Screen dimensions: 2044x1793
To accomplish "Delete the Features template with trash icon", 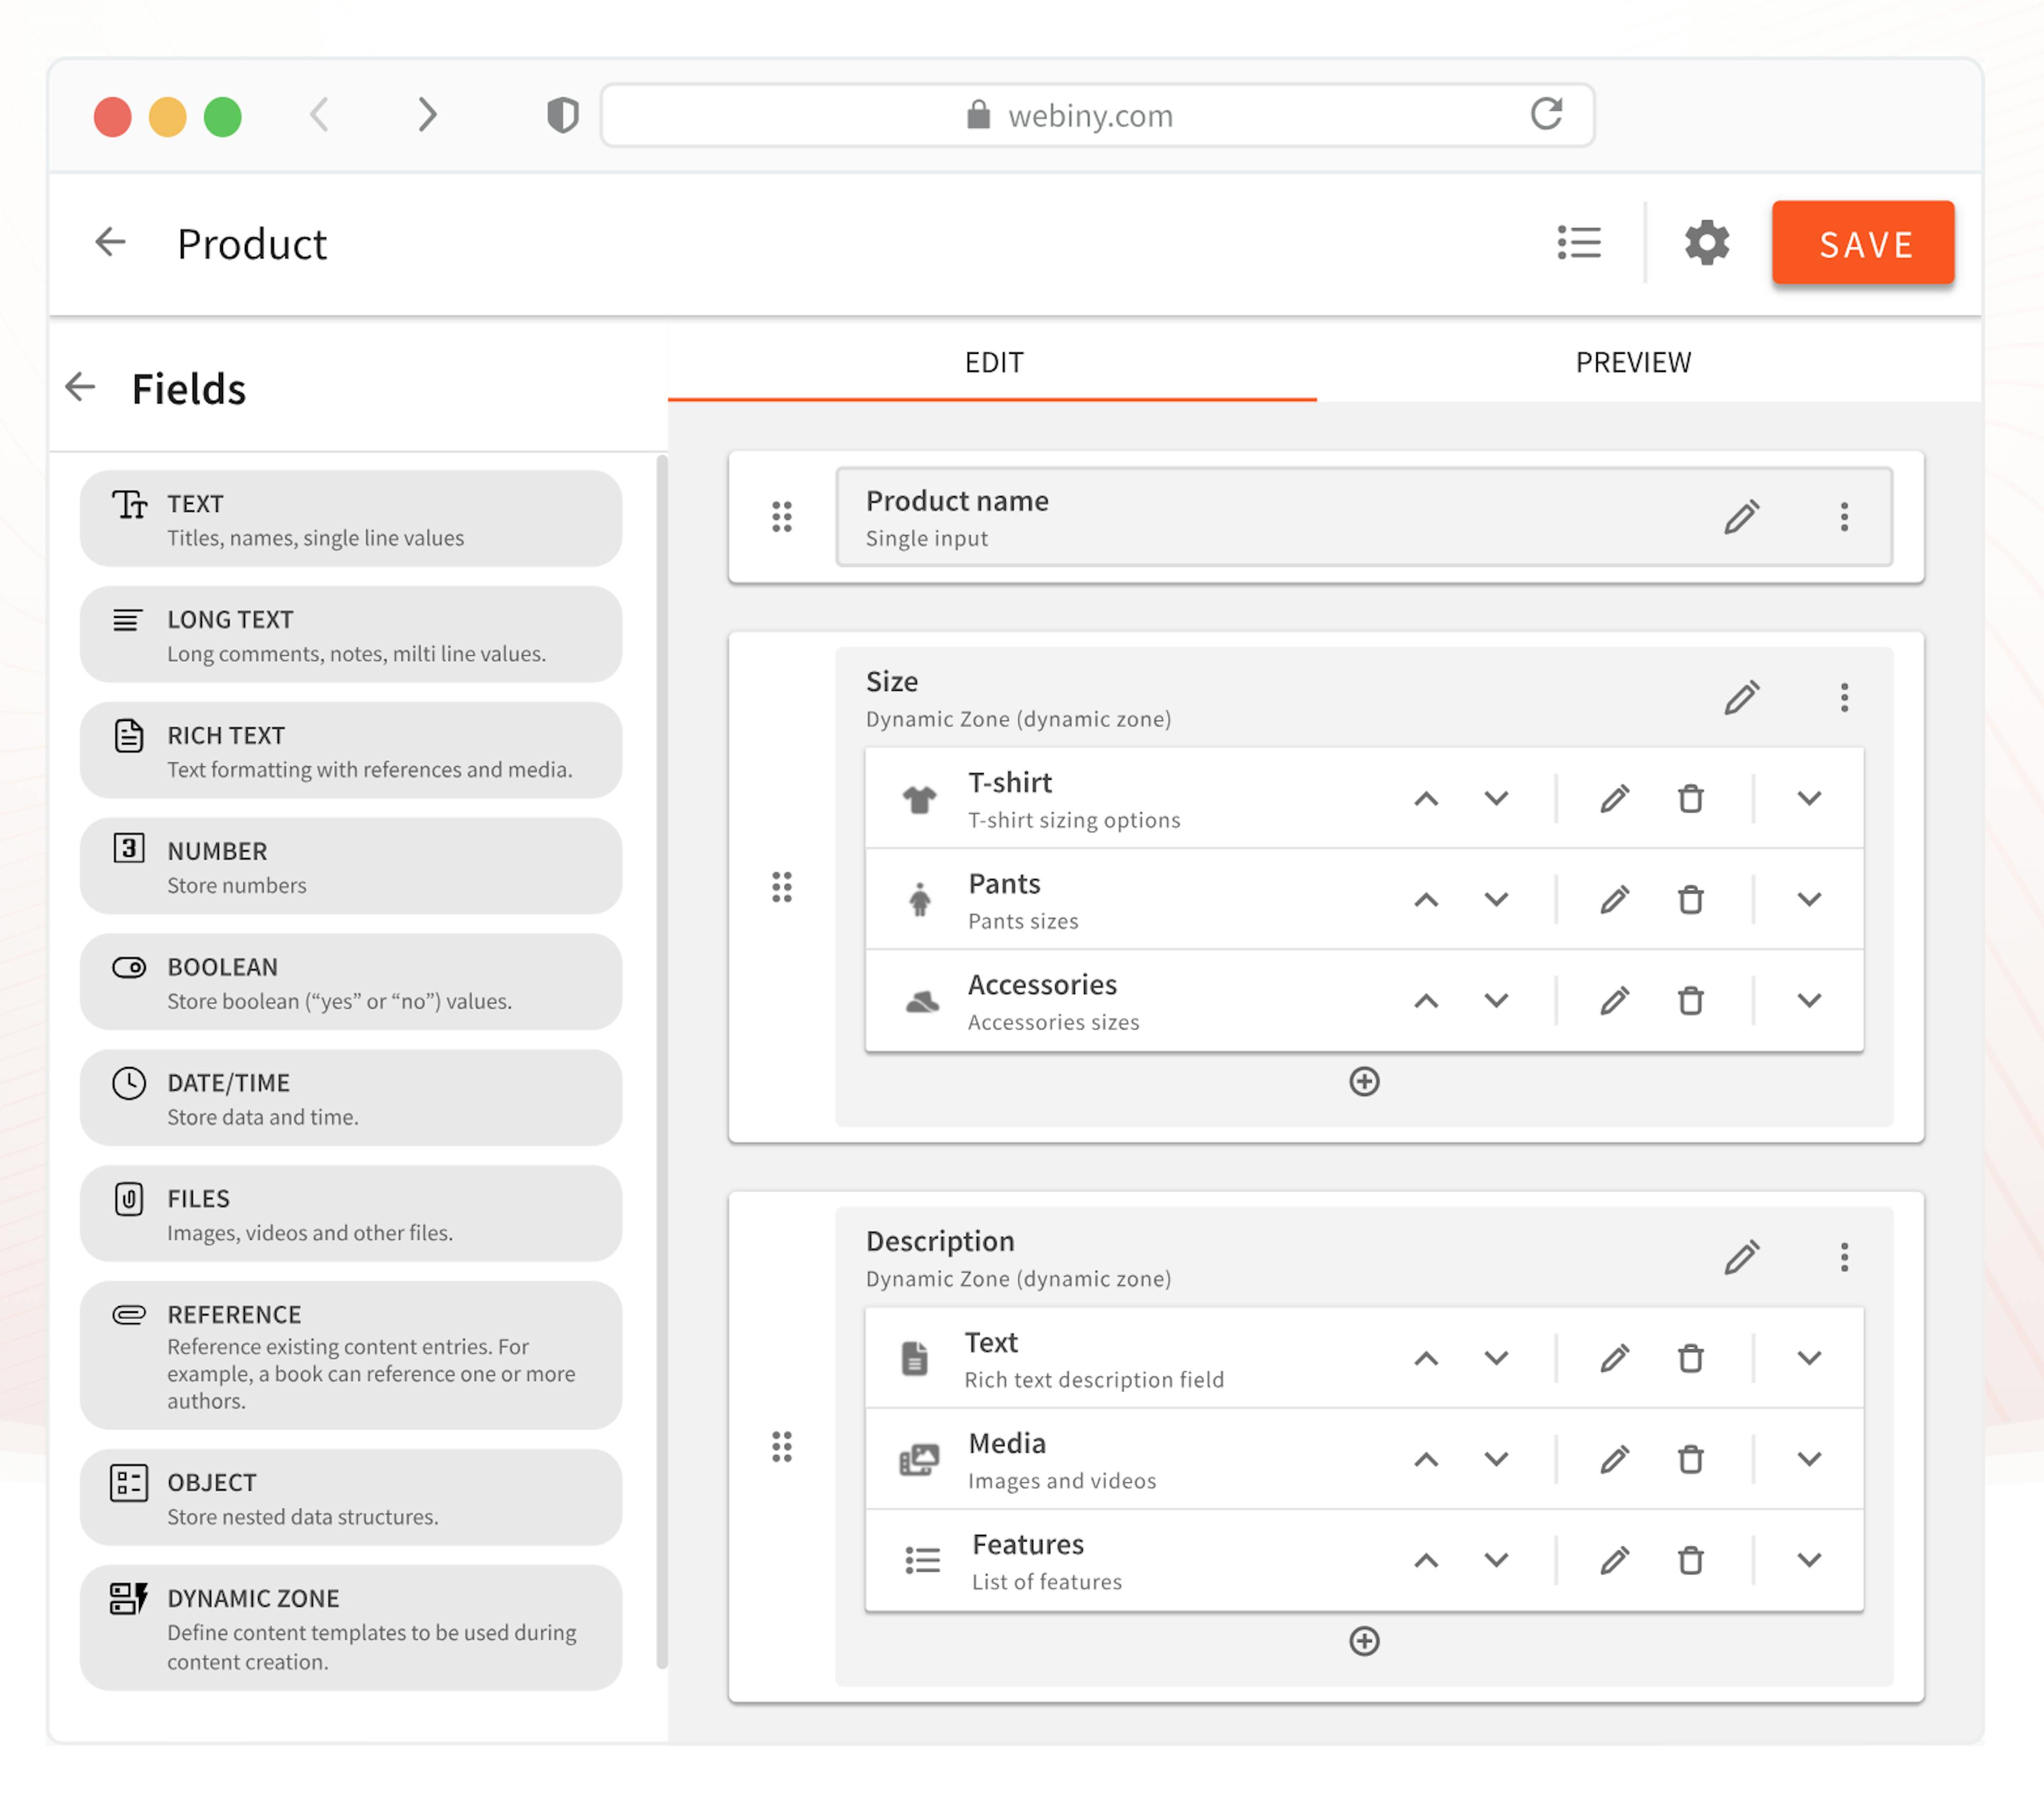I will (1690, 1561).
